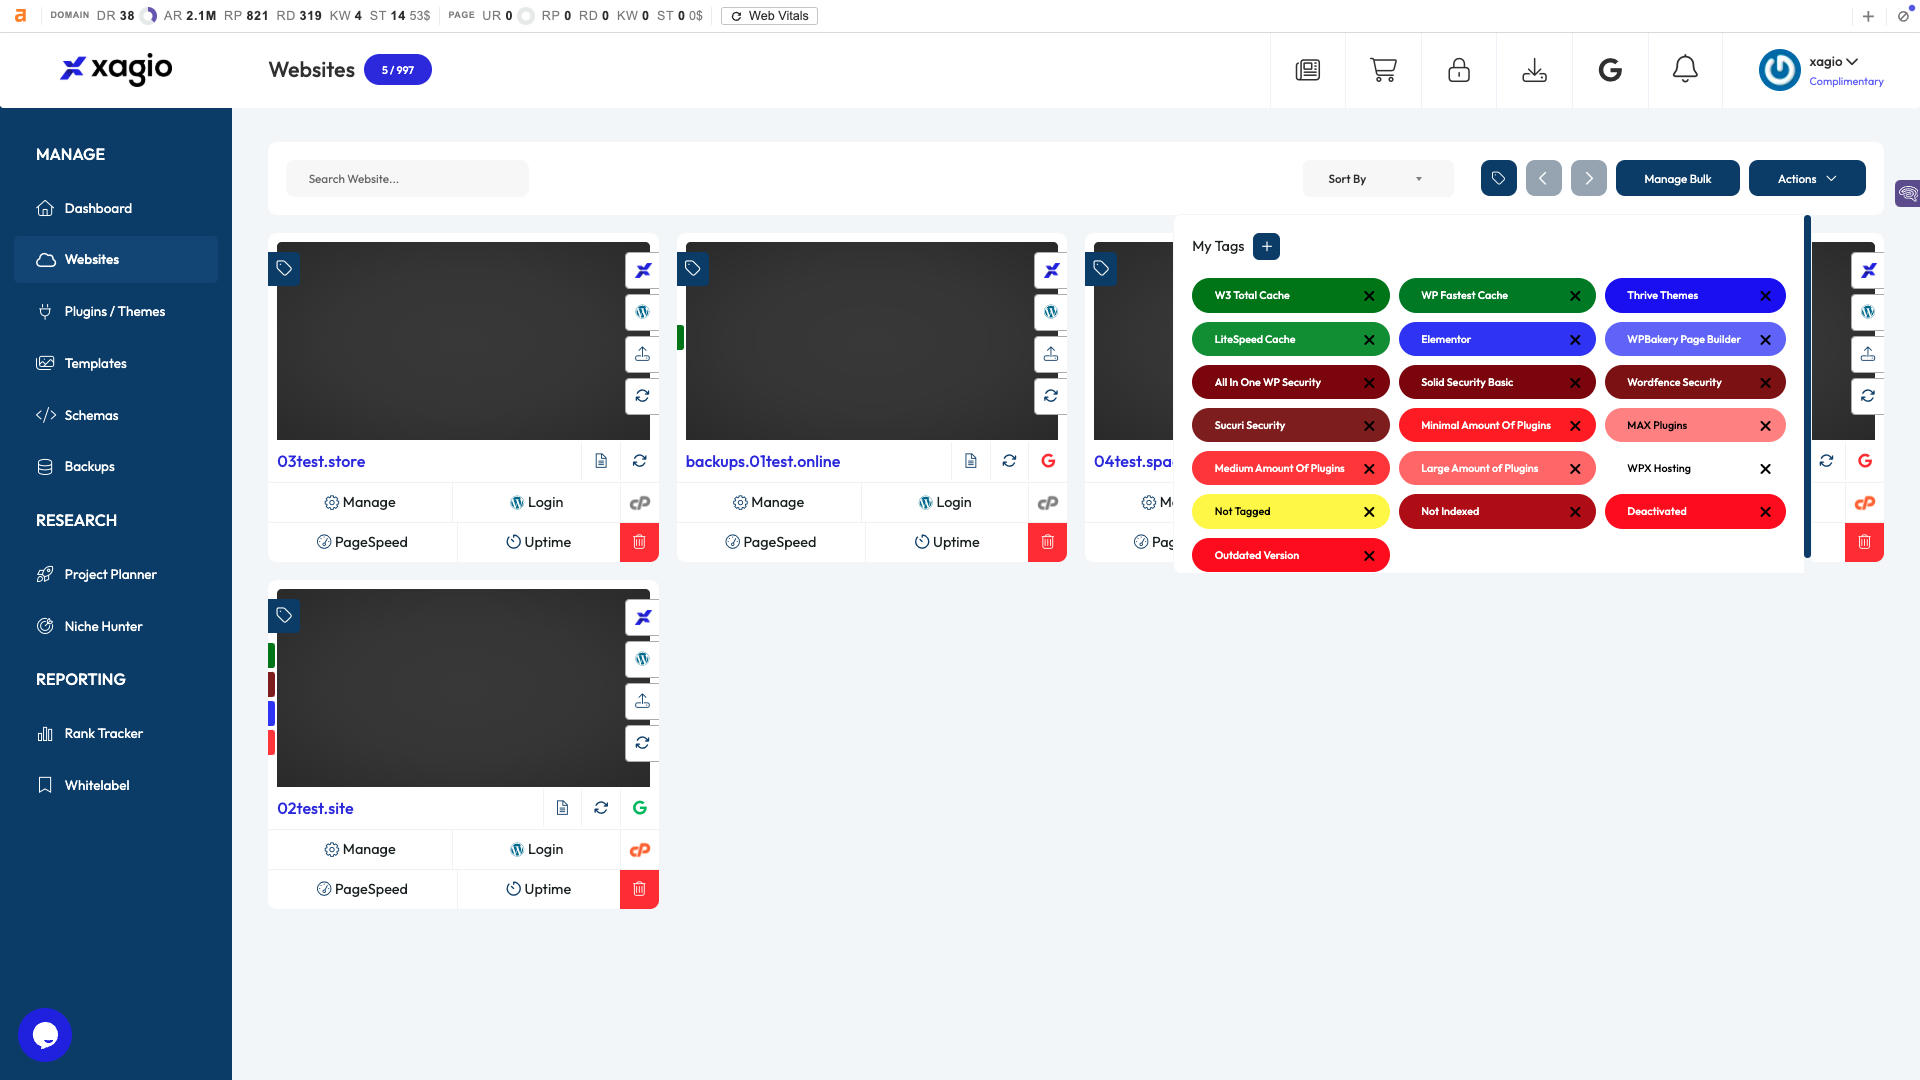
Task: Open the chat support bubble
Action: 45,1035
